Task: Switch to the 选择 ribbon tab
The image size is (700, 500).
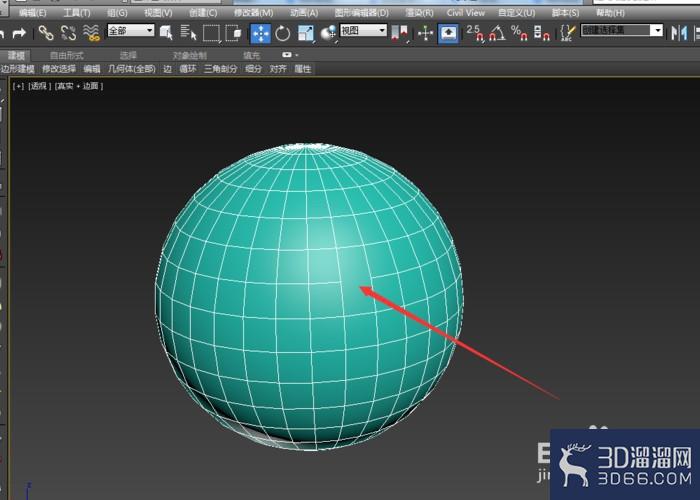Action: 128,55
